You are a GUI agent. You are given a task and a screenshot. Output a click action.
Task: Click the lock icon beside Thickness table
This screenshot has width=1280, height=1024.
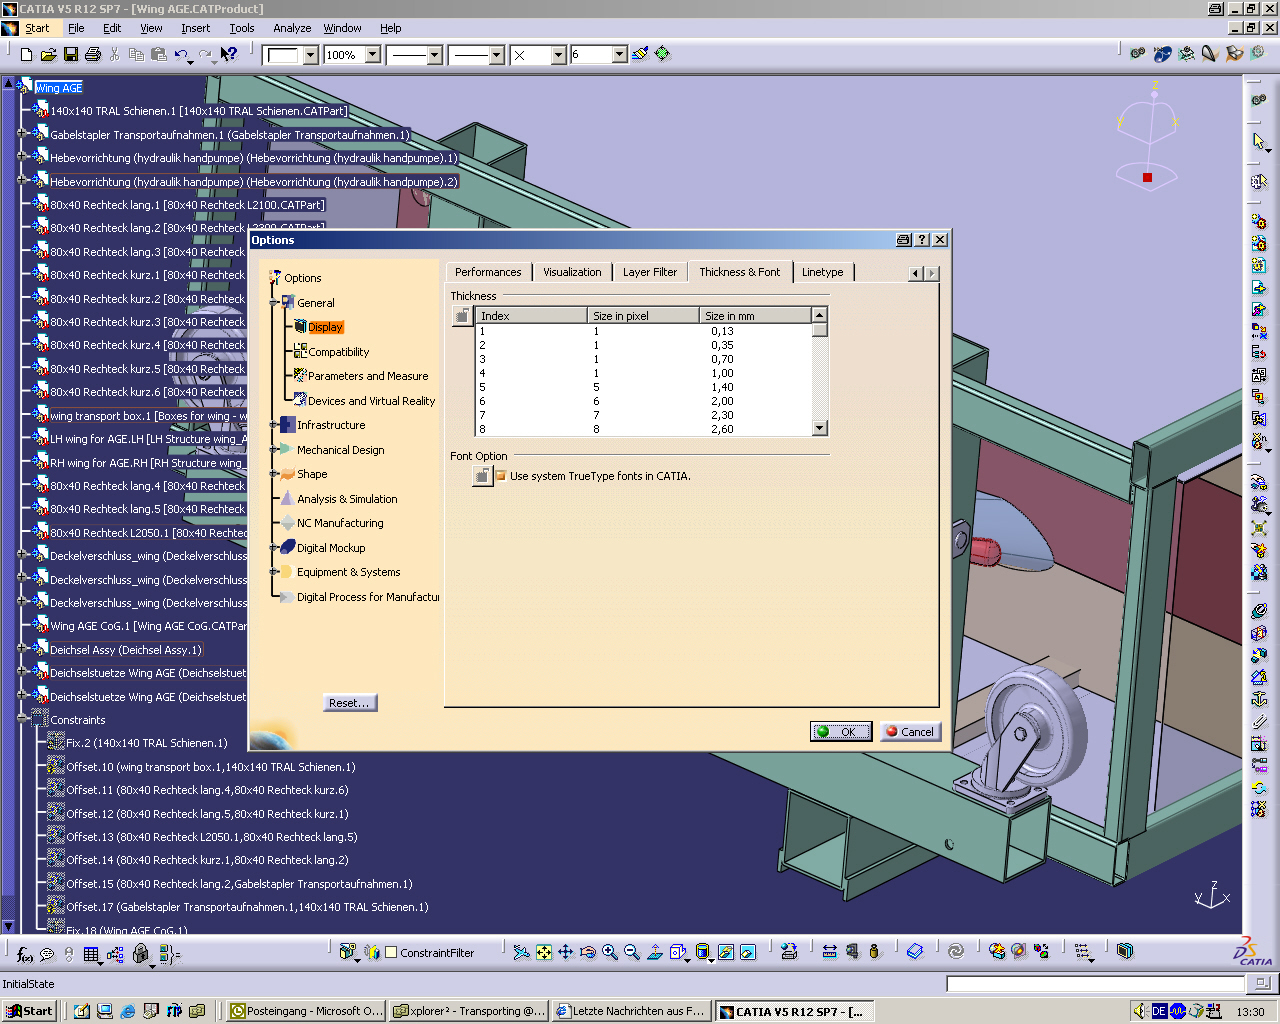(x=461, y=316)
